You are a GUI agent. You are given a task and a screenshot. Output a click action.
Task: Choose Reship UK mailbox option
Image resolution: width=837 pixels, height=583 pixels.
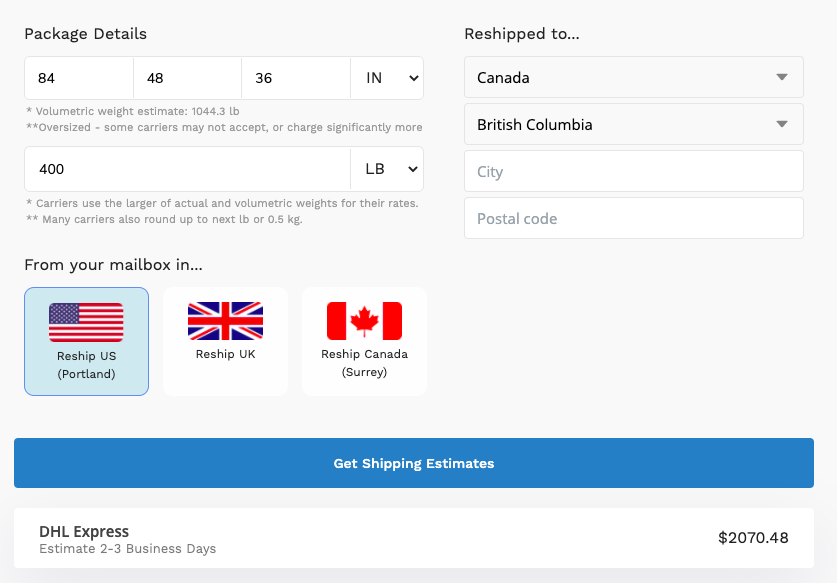tap(225, 342)
